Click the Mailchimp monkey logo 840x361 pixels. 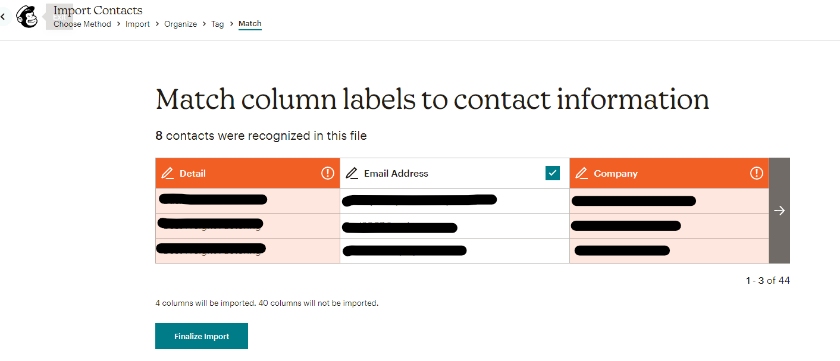coord(27,17)
